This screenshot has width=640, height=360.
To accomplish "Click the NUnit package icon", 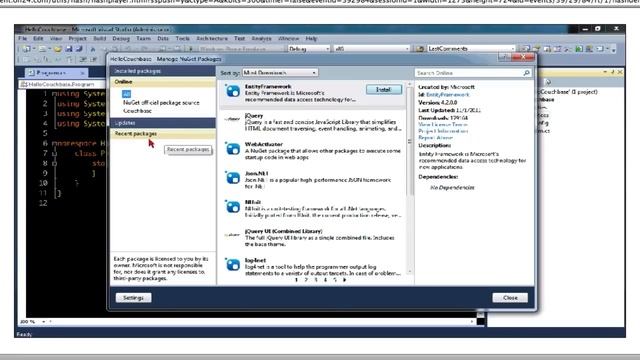I will 233,207.
